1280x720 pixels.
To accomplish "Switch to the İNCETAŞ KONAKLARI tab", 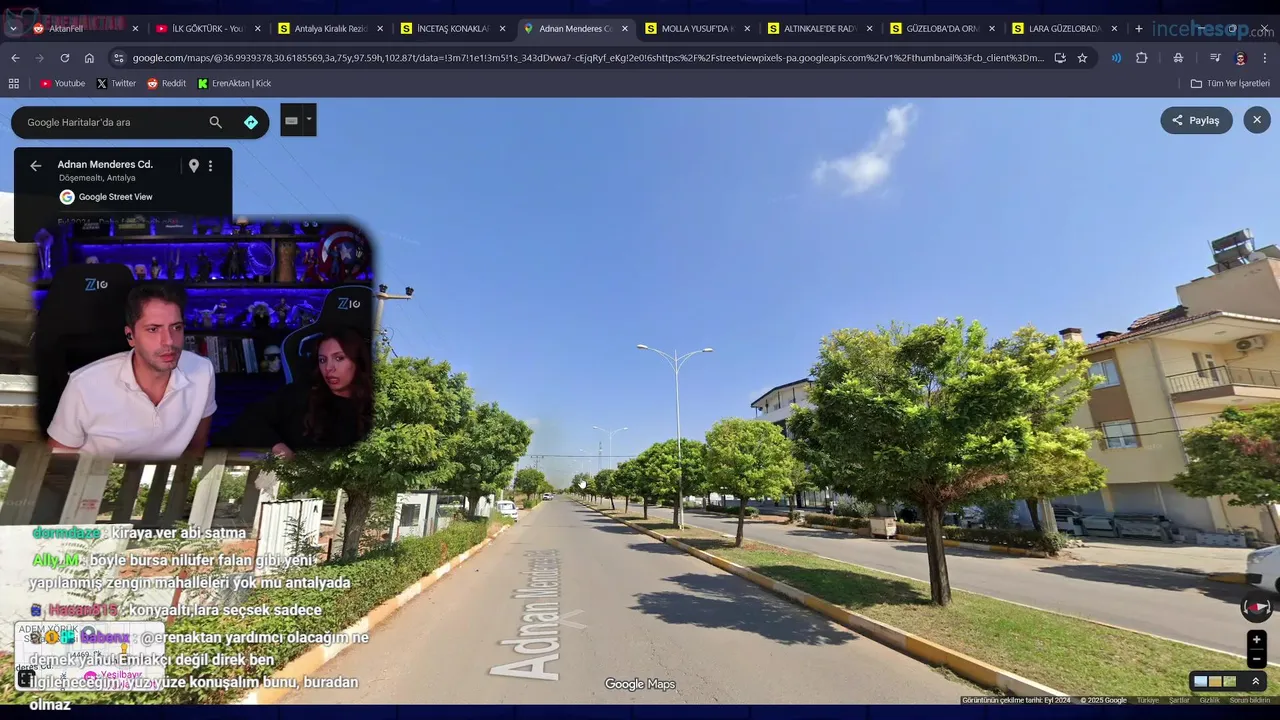I will point(452,29).
